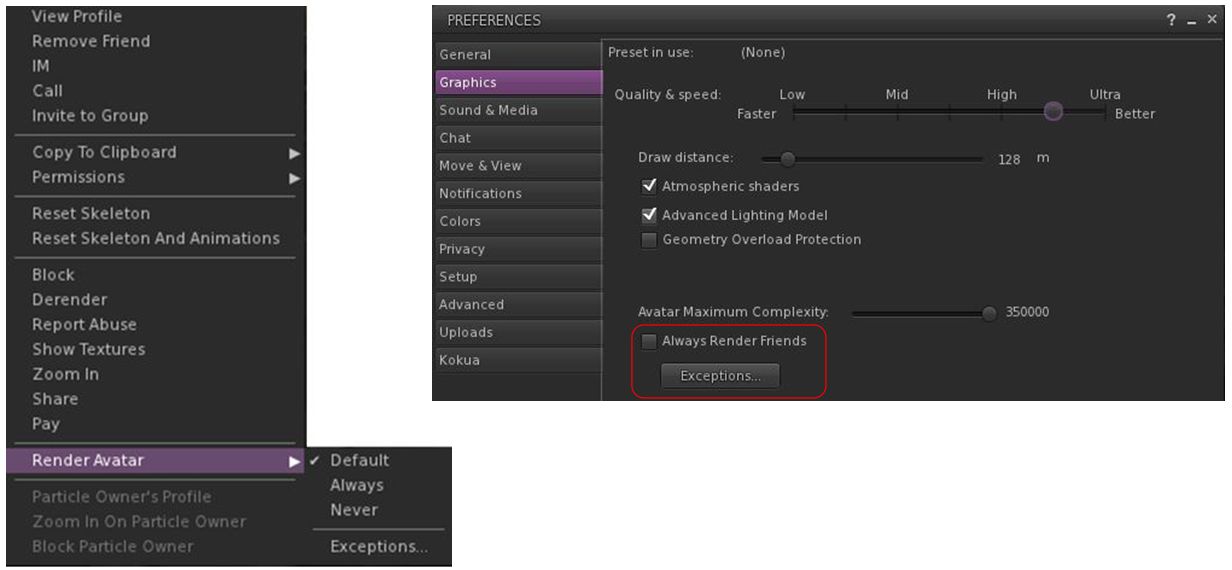The image size is (1232, 570).
Task: Enable the Atmospheric shaders checkbox
Action: pyautogui.click(x=650, y=186)
